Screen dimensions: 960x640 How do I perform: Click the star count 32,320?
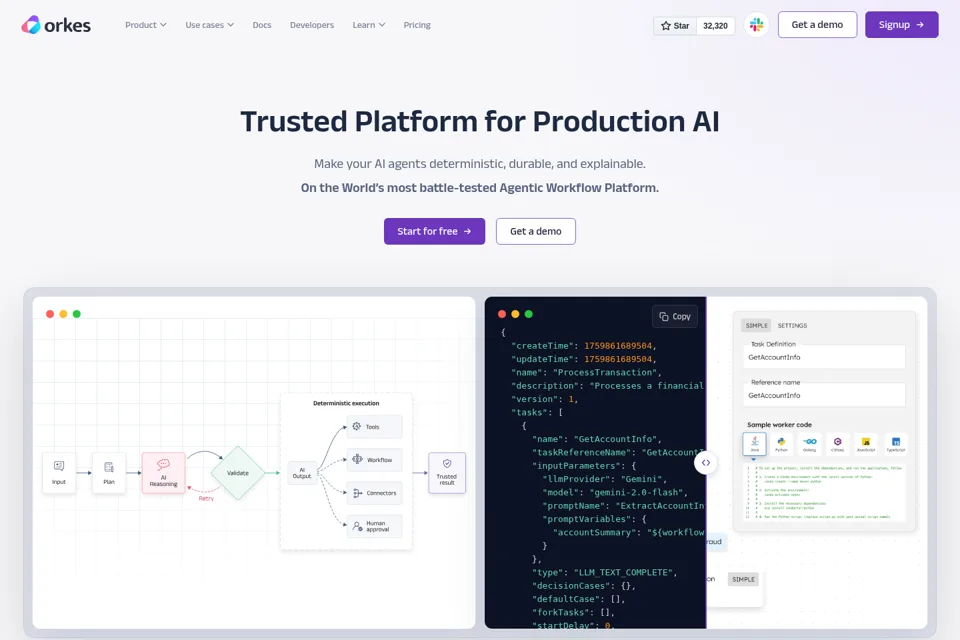(x=715, y=26)
